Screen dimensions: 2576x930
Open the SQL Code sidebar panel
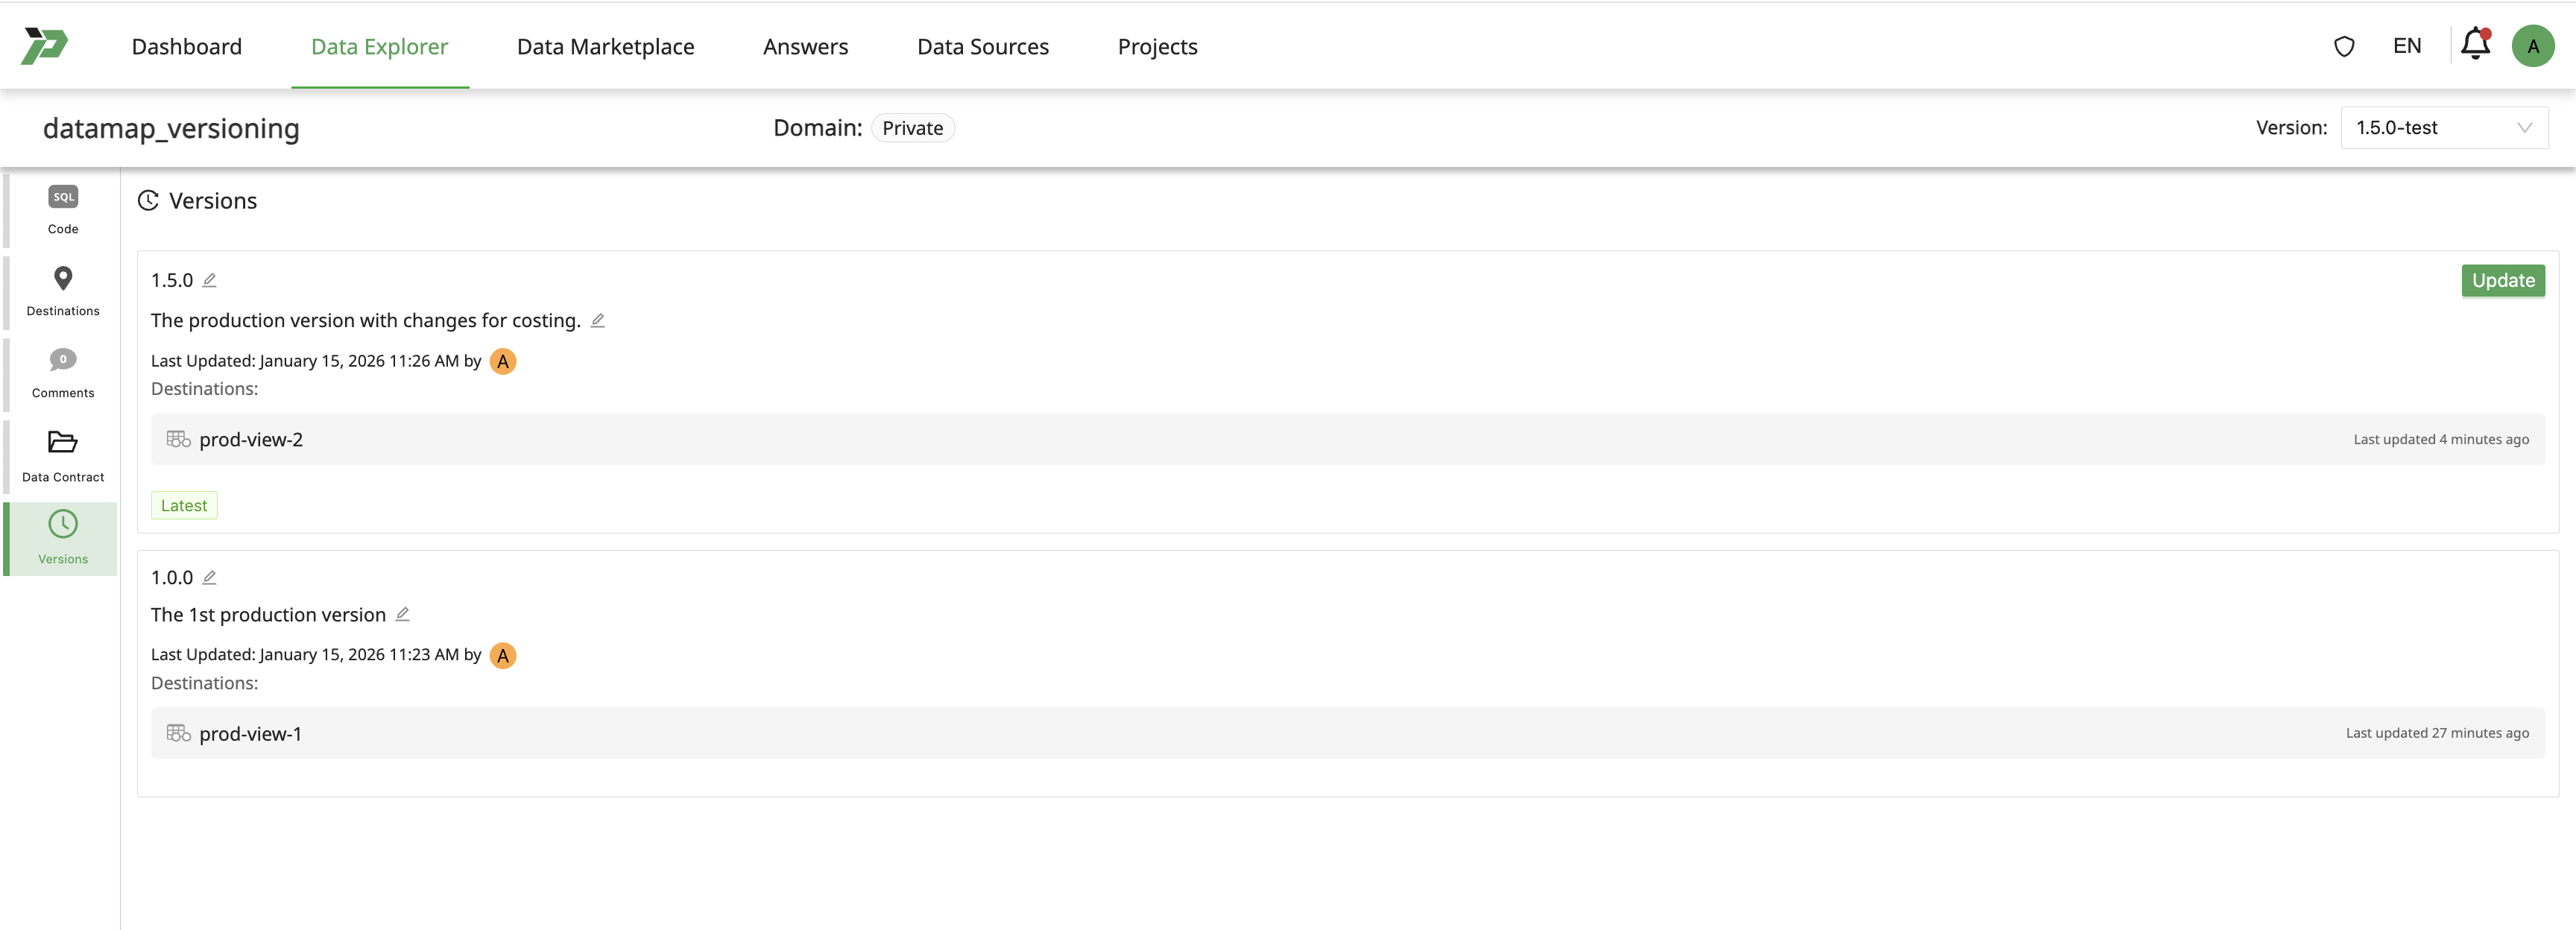tap(62, 209)
